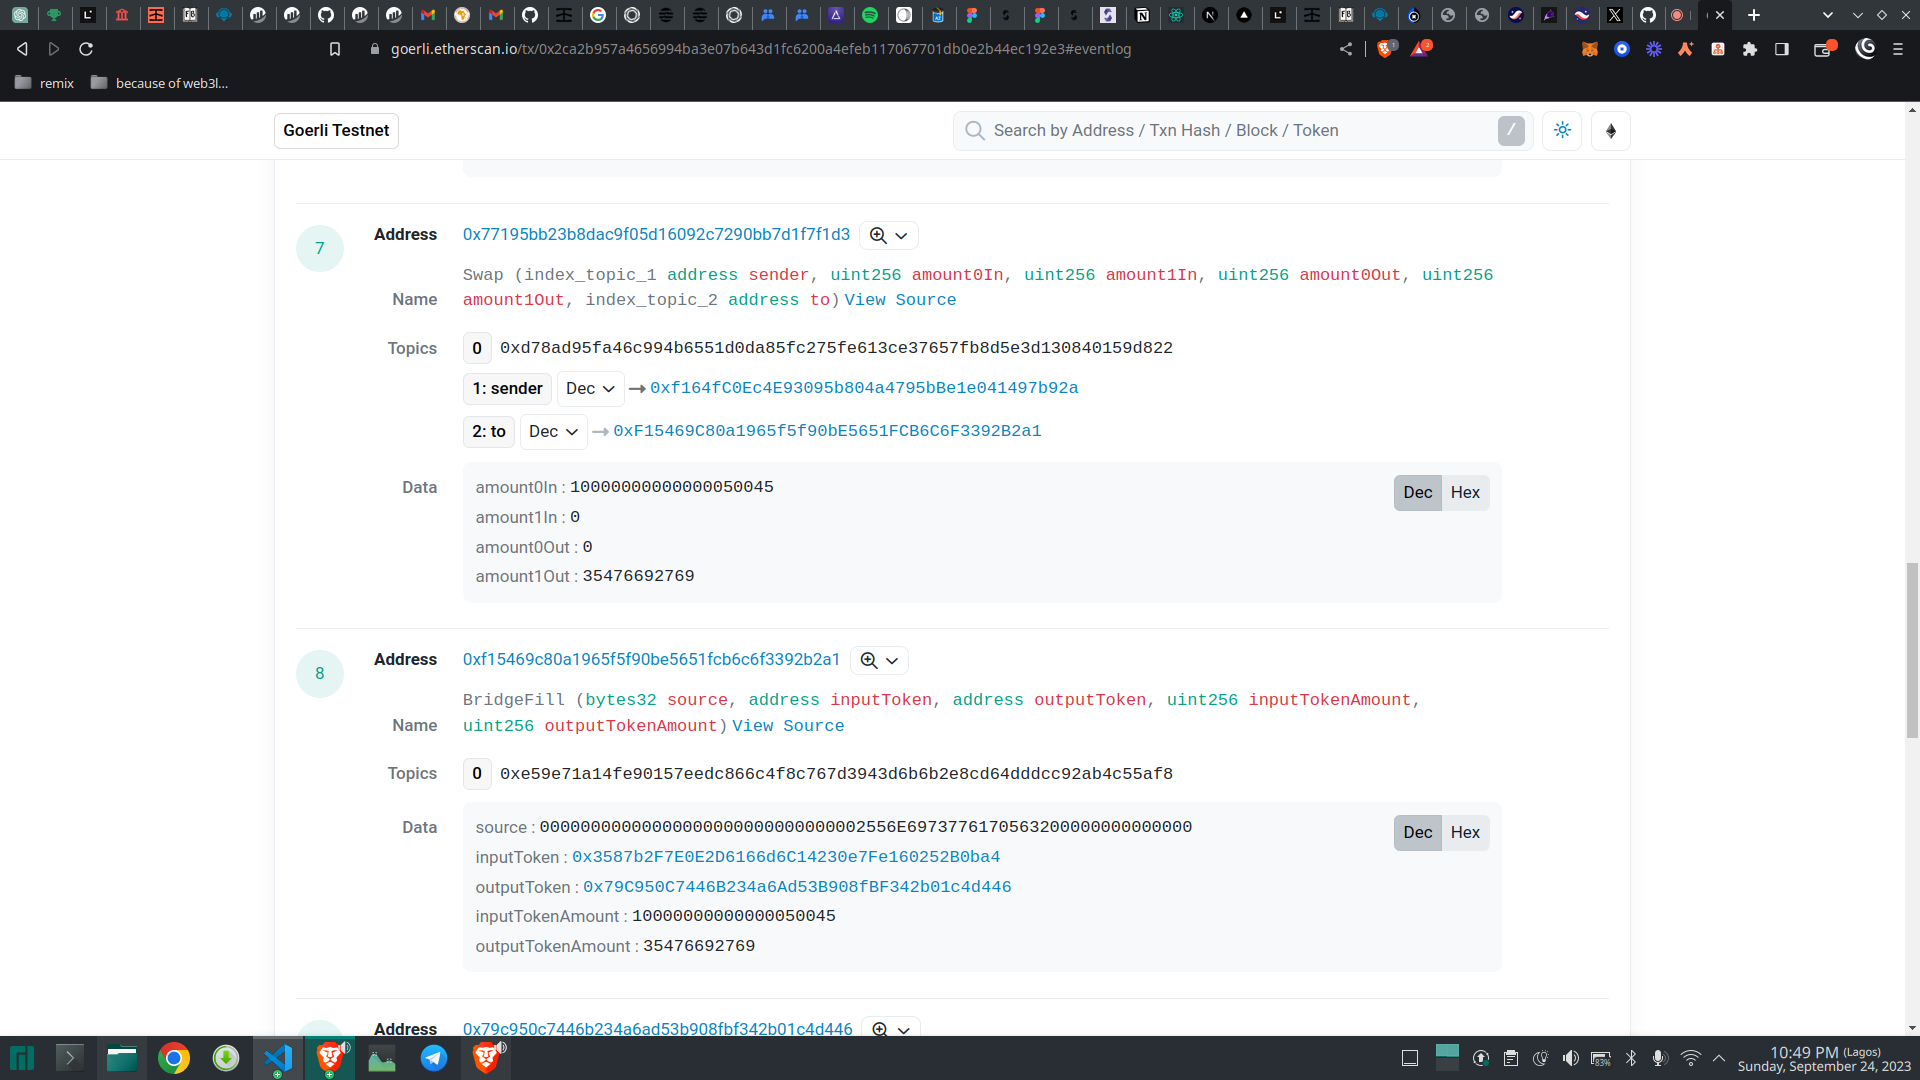
Task: Open the new tab plus button
Action: click(1753, 15)
